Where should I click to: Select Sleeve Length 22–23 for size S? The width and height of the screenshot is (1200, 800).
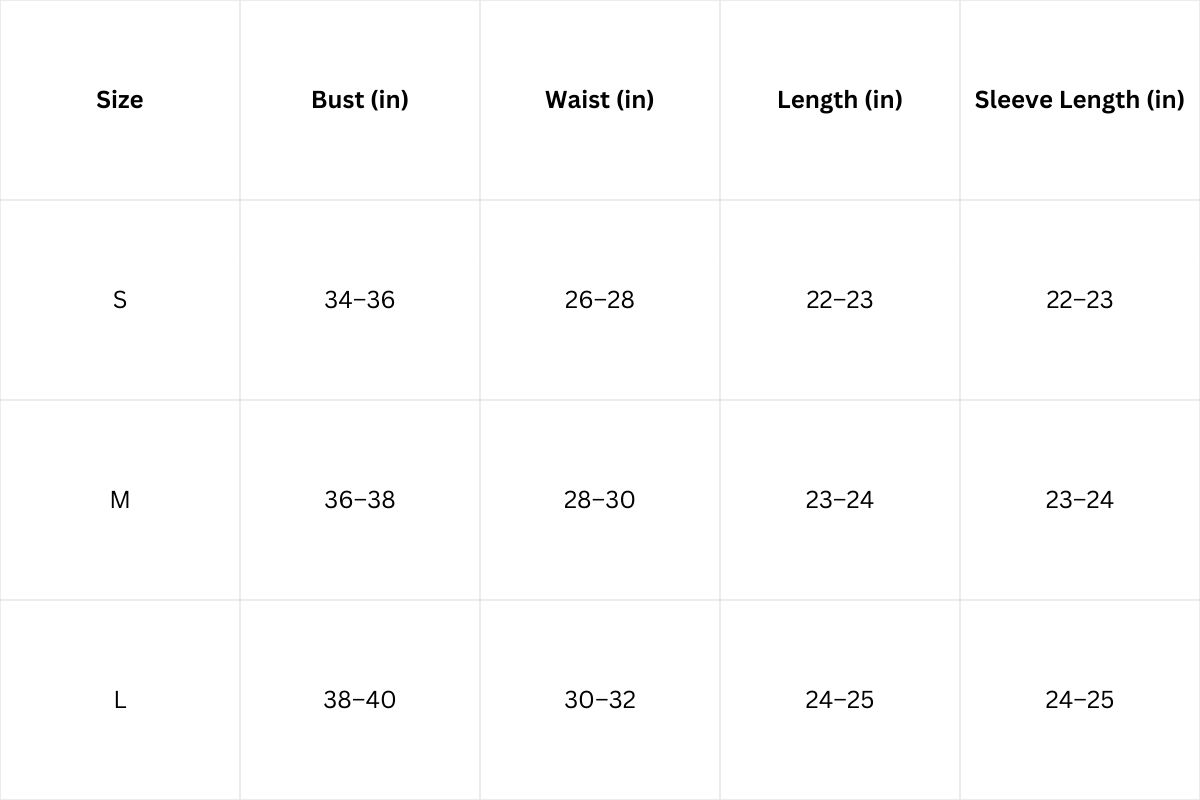coord(1080,300)
